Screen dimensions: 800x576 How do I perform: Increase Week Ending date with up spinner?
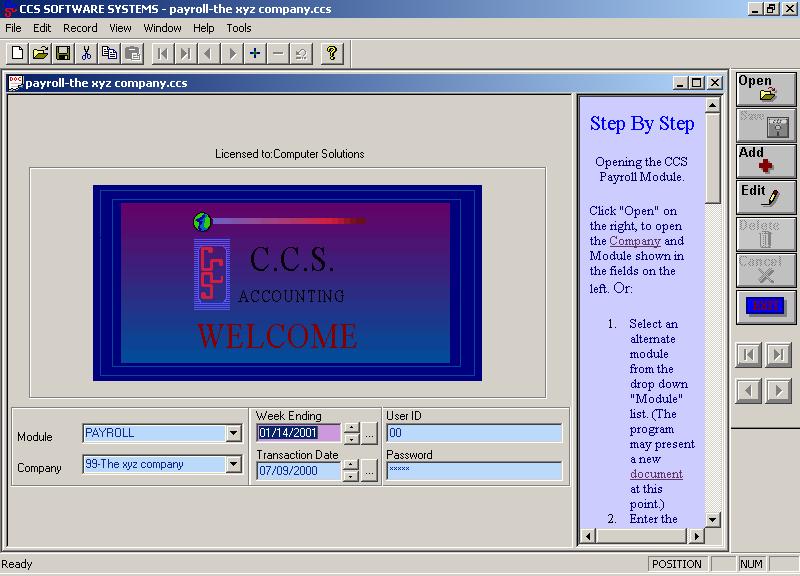(351, 429)
